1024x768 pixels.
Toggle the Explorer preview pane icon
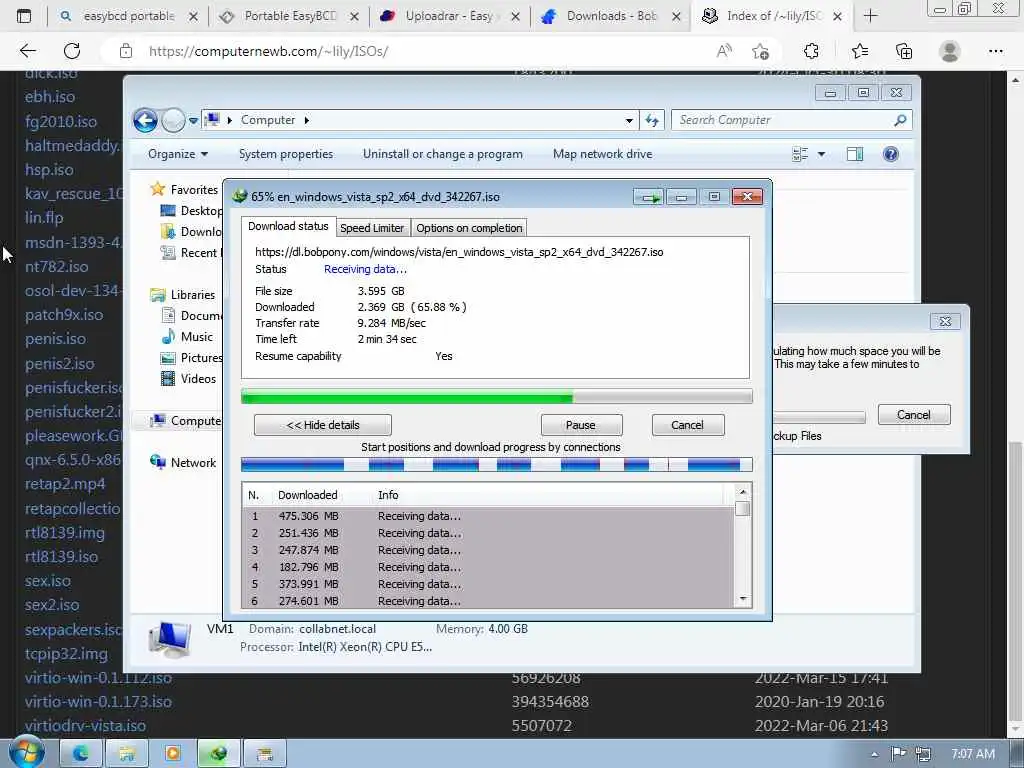[855, 154]
